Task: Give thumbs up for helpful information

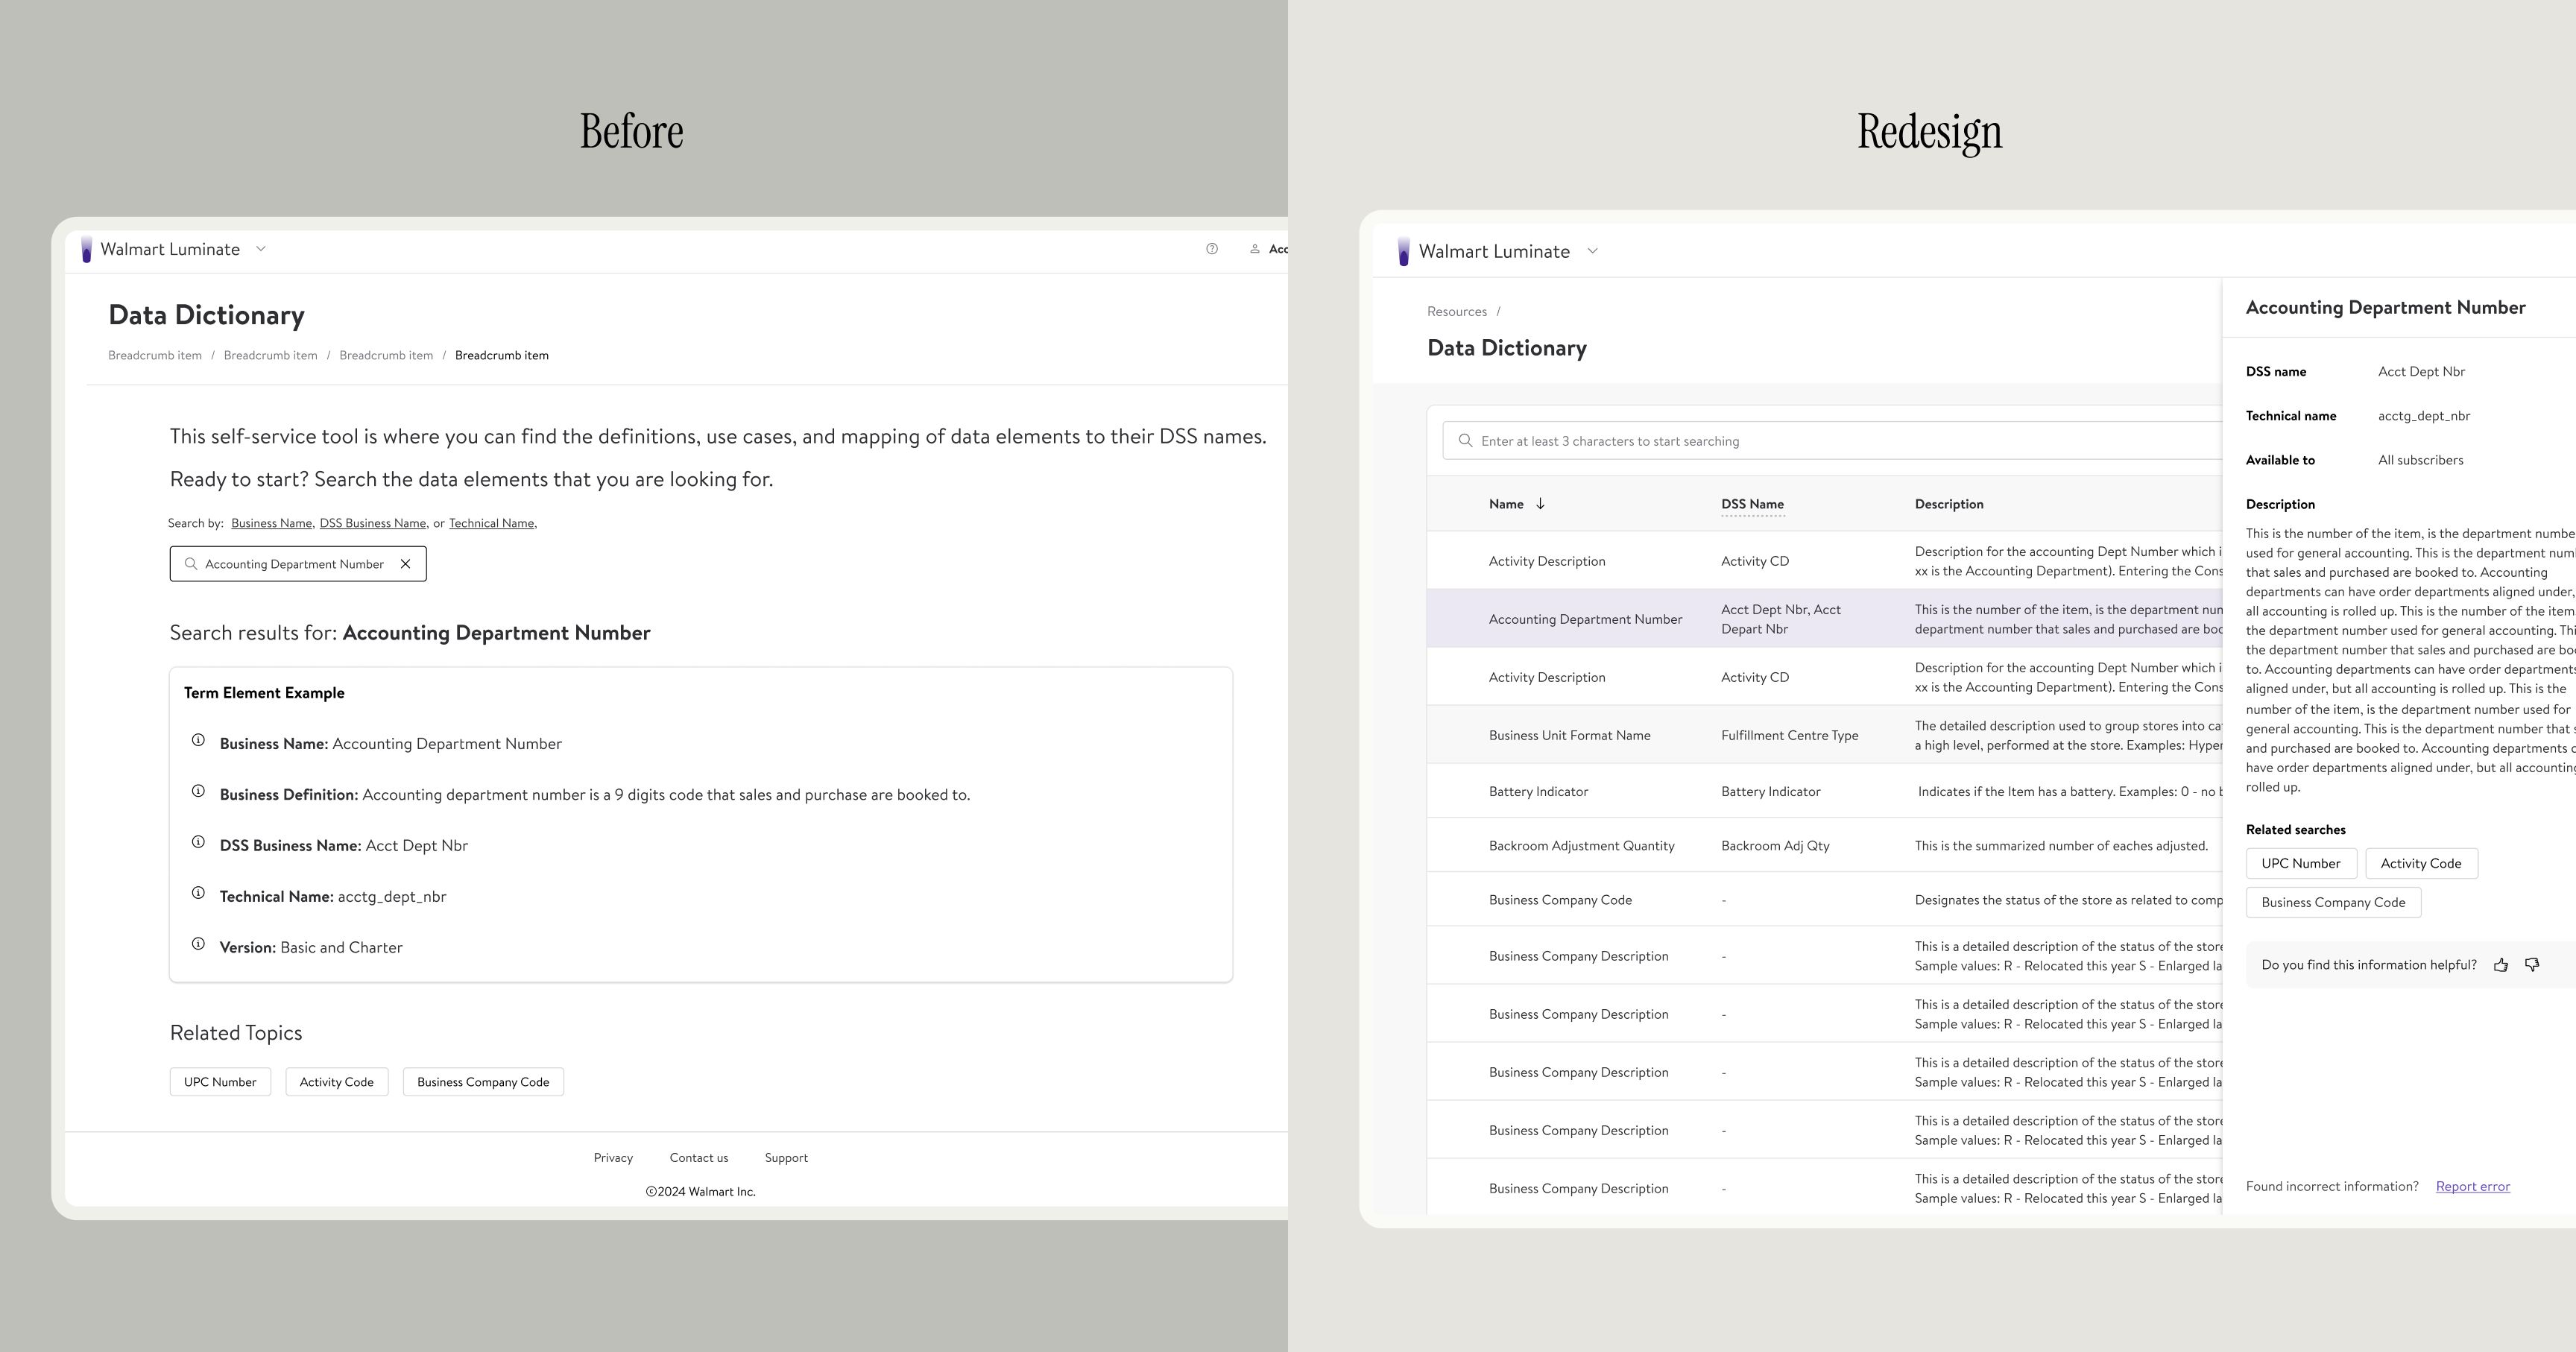Action: pos(2501,965)
